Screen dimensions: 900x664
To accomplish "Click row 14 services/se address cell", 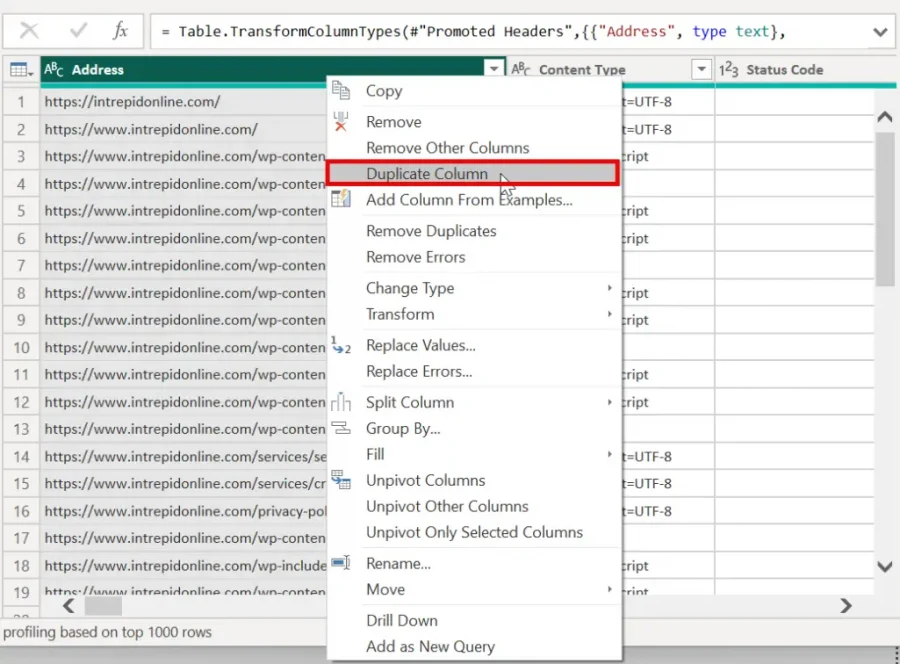I will point(184,456).
